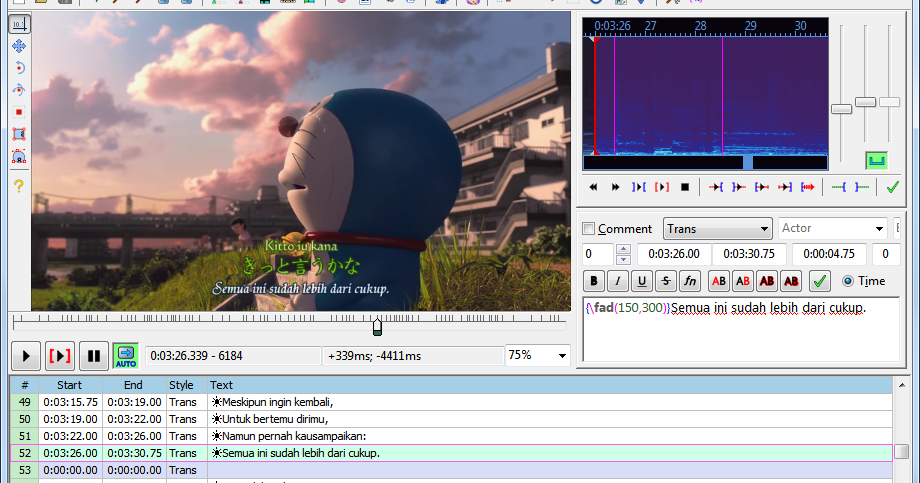This screenshot has width=920, height=483.
Task: Click start time field 0:03:26.00
Action: (674, 254)
